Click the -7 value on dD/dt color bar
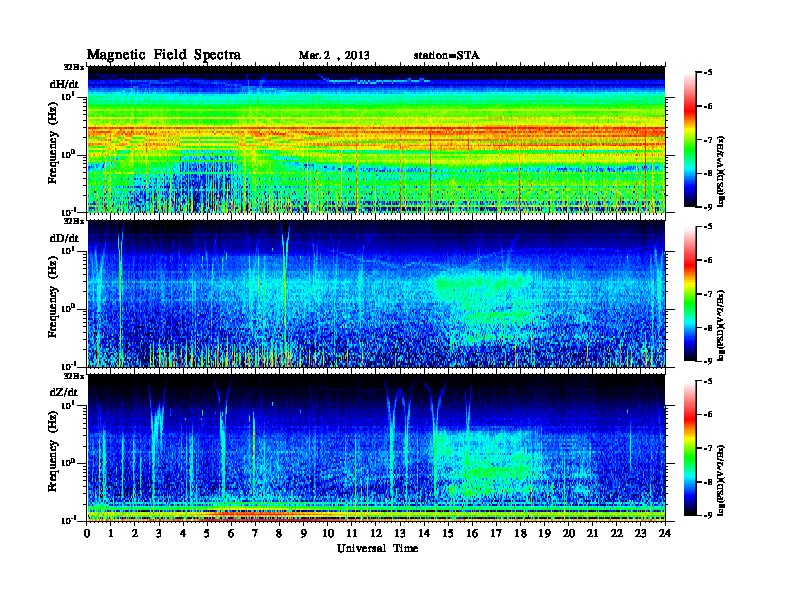The height and width of the screenshot is (612, 792). point(709,294)
